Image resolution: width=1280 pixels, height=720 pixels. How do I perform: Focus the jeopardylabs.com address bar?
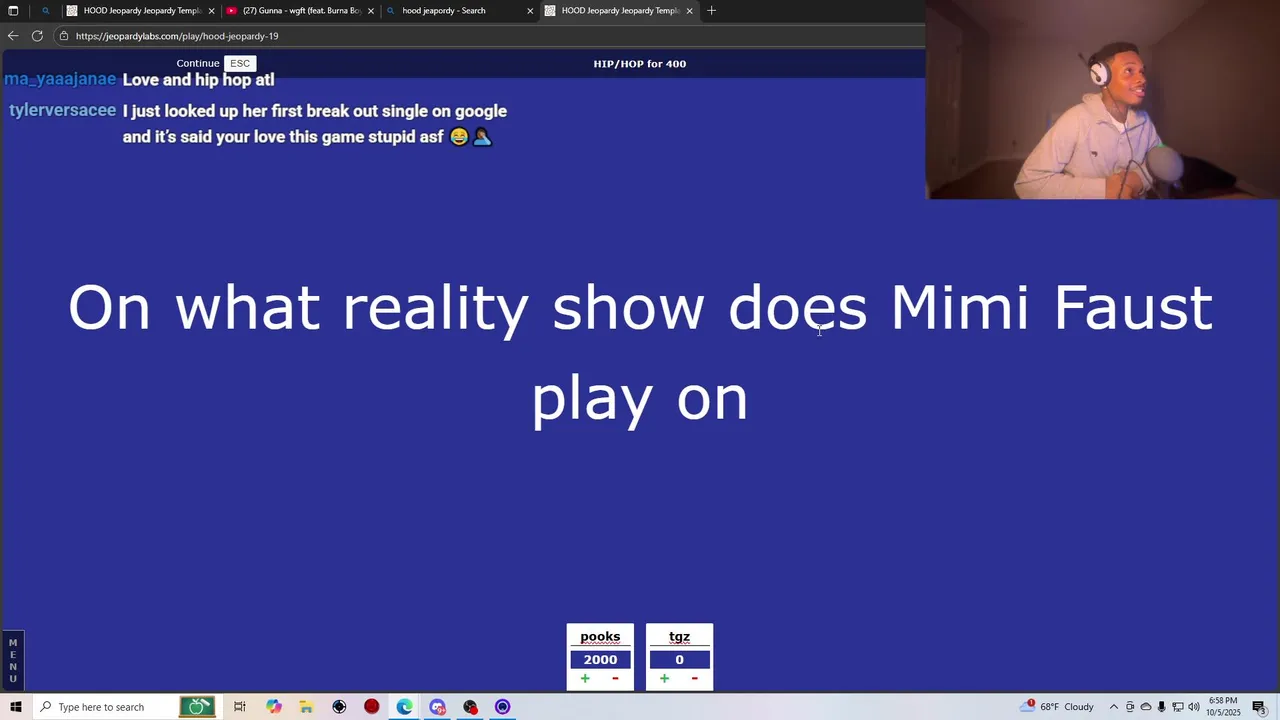(x=490, y=36)
